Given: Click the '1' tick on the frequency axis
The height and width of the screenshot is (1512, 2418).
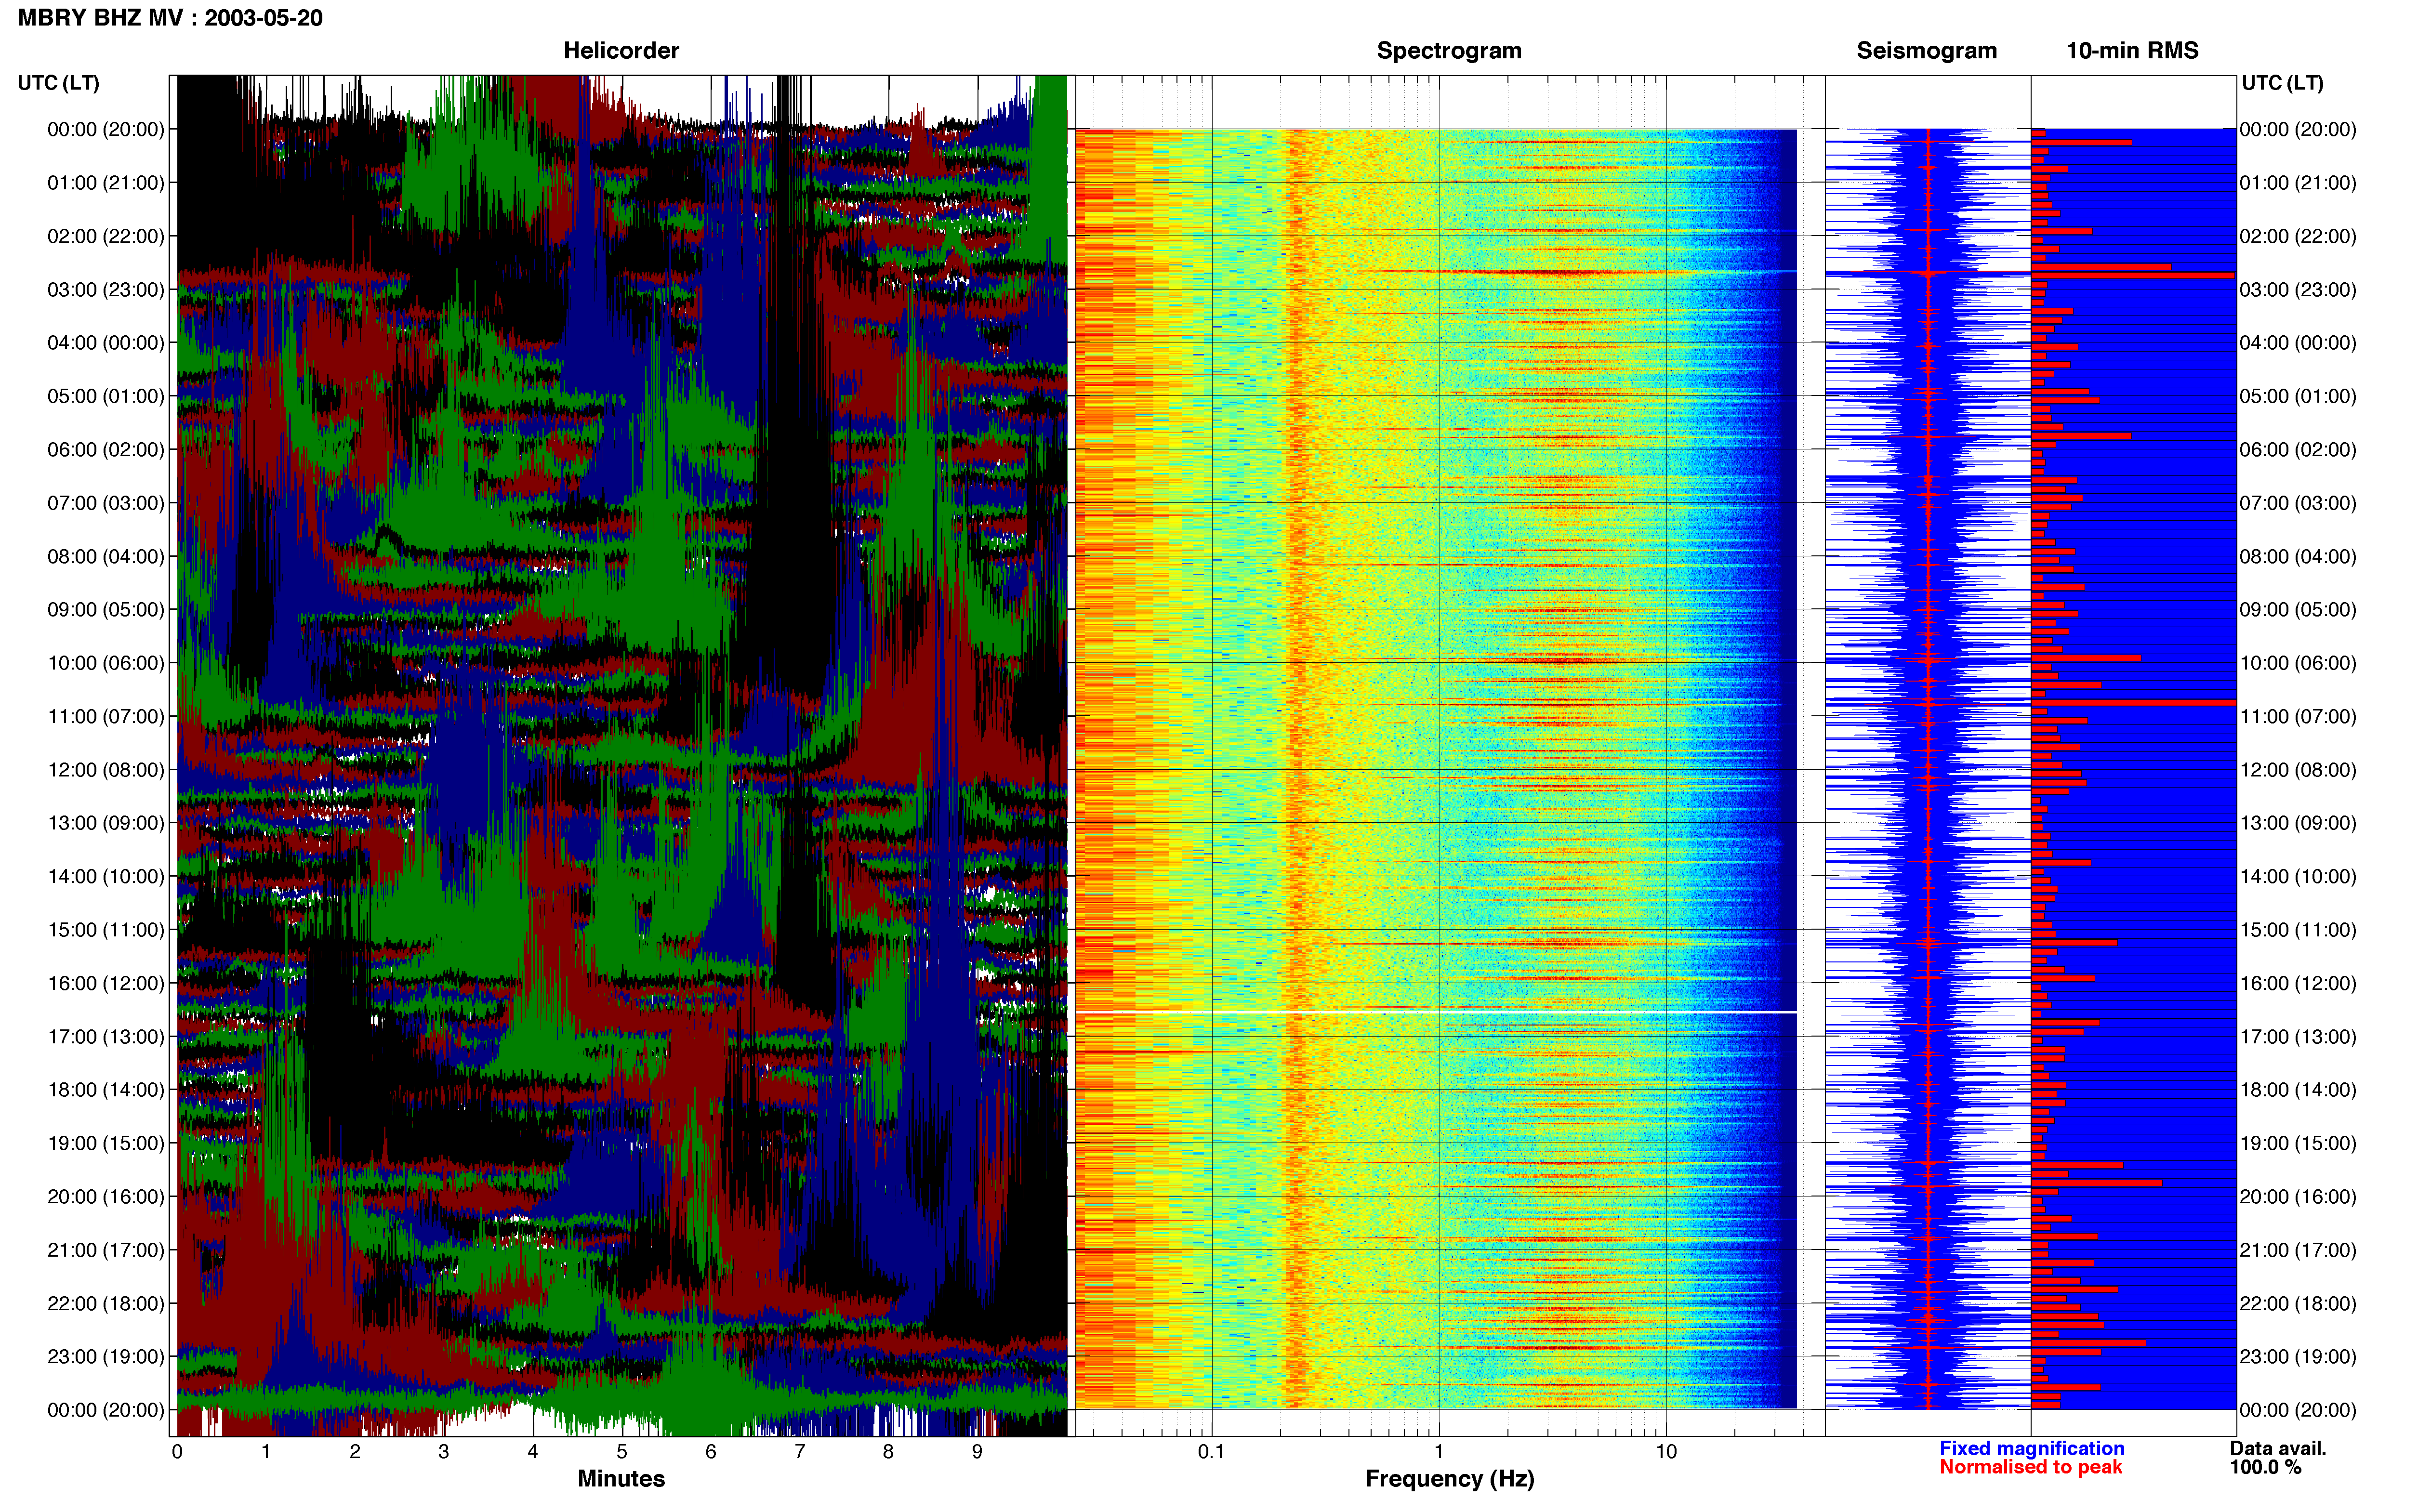Looking at the screenshot, I should click(x=1439, y=1452).
